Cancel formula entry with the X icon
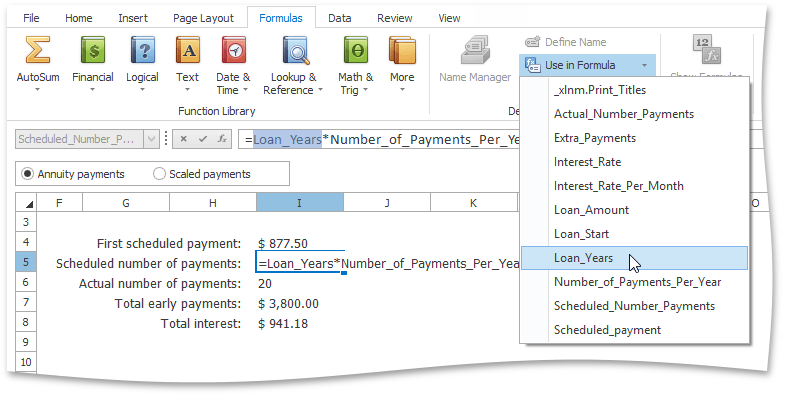Screen dimensions: 786x398 coord(183,139)
